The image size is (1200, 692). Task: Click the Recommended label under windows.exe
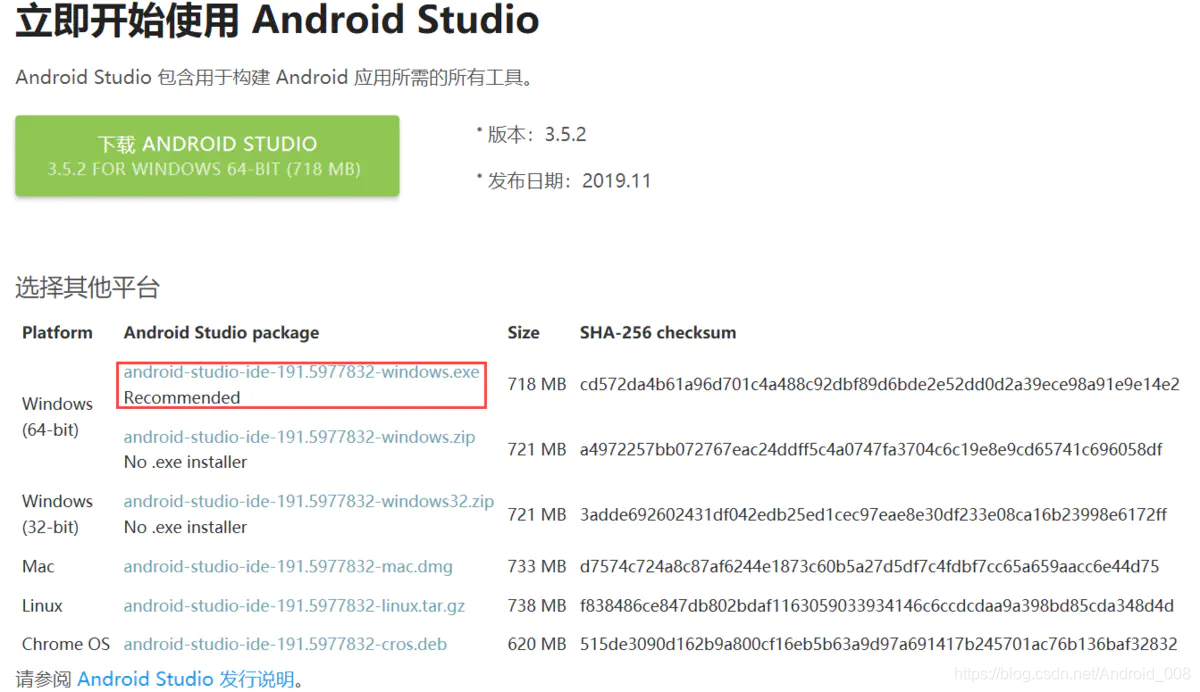[x=182, y=398]
